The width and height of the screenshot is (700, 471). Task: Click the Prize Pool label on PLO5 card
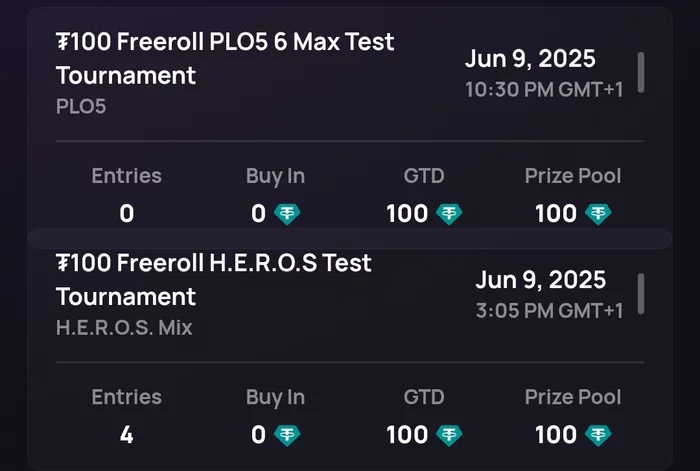[573, 176]
